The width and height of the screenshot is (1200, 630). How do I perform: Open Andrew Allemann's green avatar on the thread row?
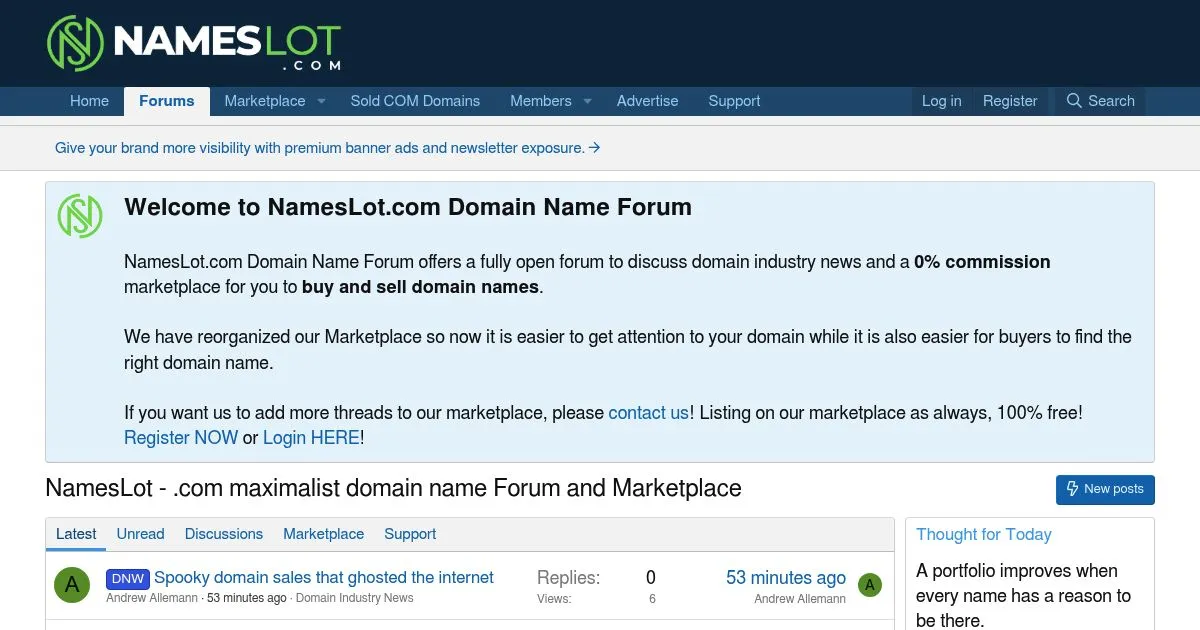71,585
